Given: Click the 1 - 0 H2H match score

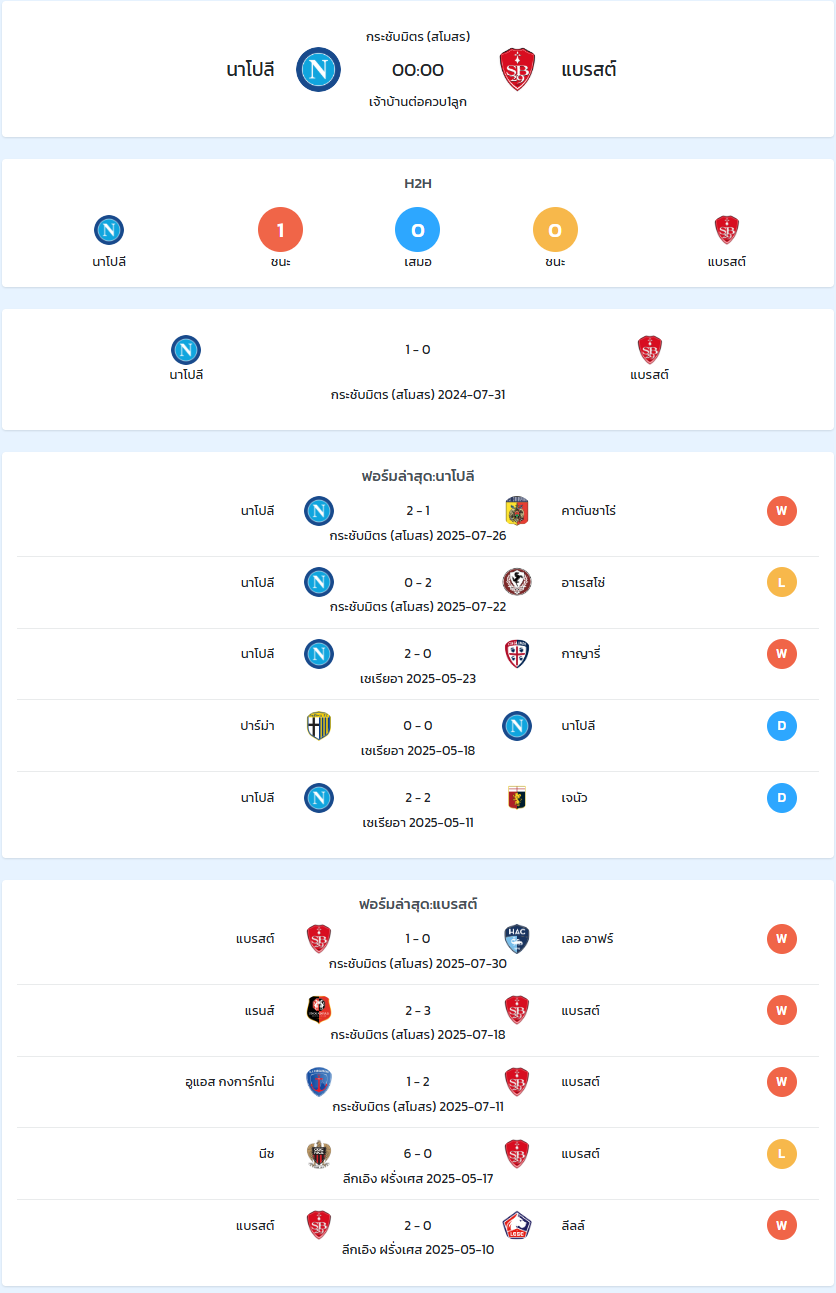Looking at the screenshot, I should [418, 349].
